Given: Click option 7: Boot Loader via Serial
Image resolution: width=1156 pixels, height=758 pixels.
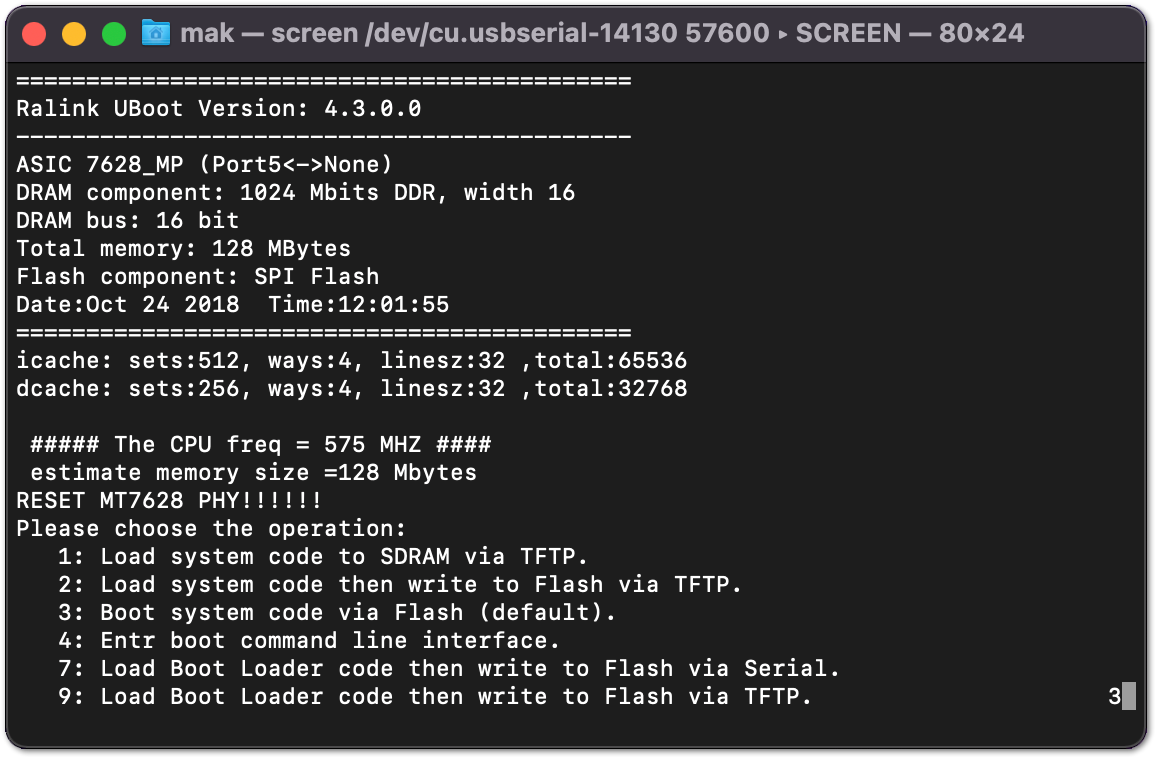Looking at the screenshot, I should tap(449, 668).
